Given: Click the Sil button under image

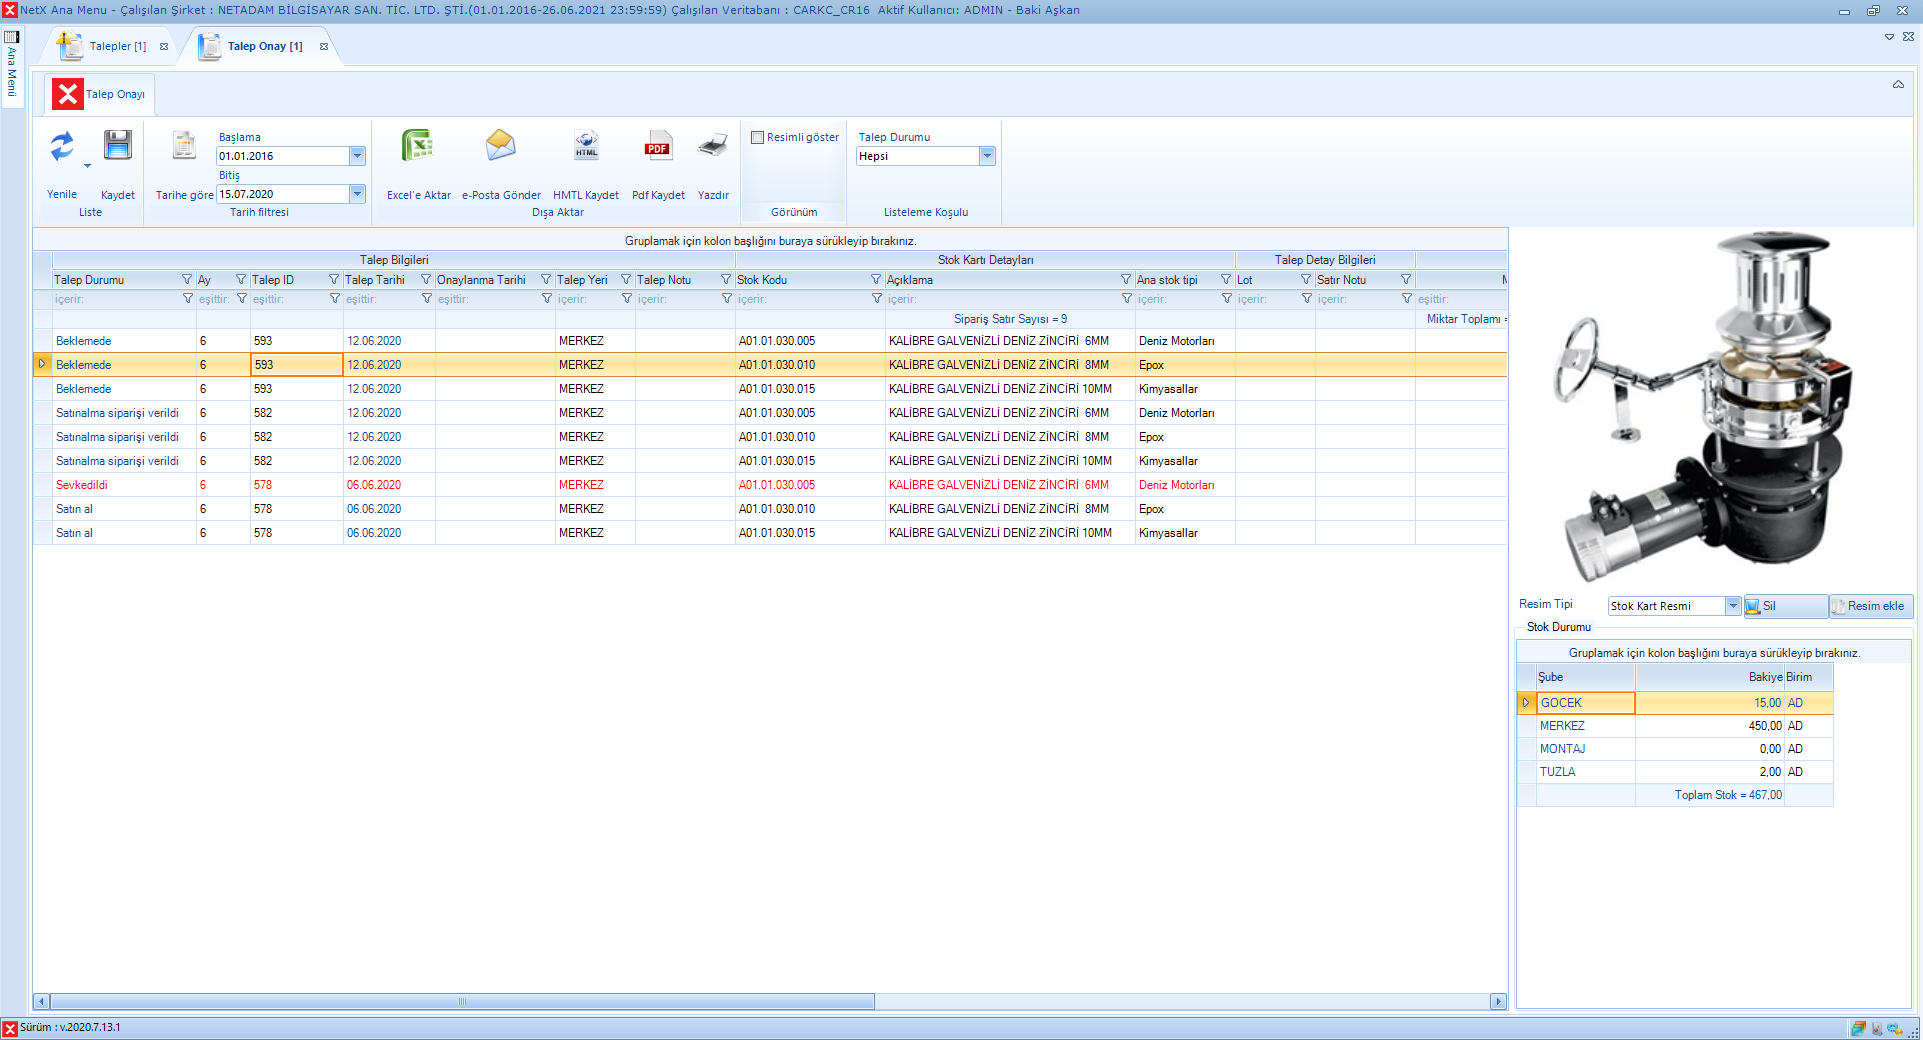Looking at the screenshot, I should coord(1785,606).
